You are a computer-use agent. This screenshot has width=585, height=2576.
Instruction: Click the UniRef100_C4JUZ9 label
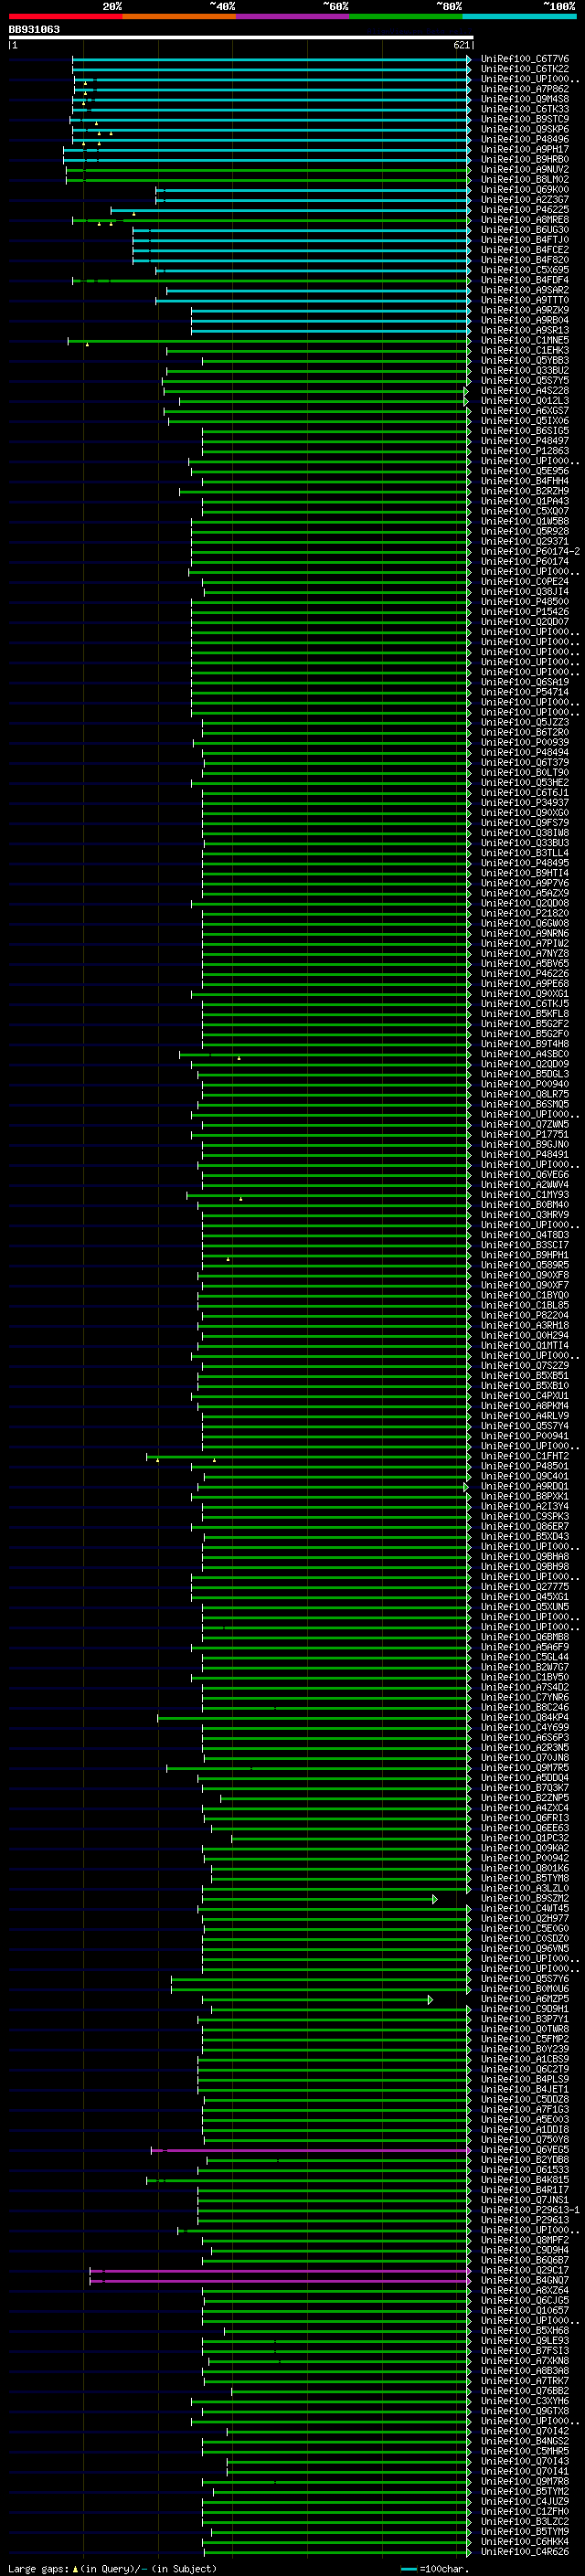pos(525,2502)
